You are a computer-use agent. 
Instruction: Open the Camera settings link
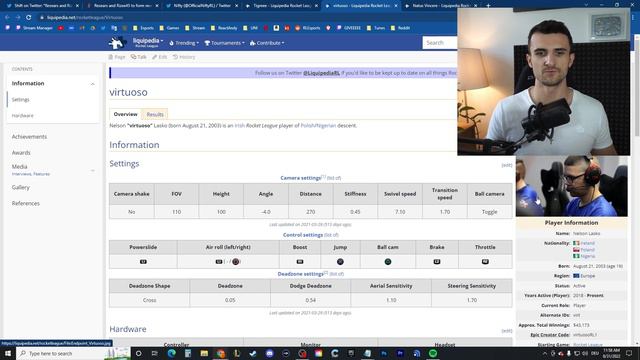300,178
